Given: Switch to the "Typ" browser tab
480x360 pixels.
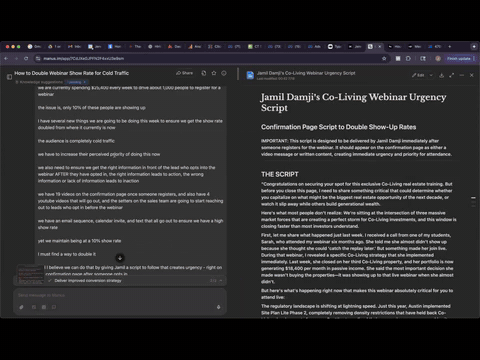Looking at the screenshot, I should (x=334, y=46).
